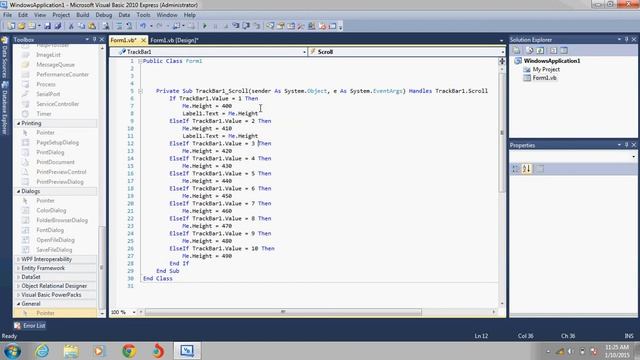This screenshot has height=360, width=640.
Task: Open Object Browser from the toolbar icon
Action: (x=291, y=26)
